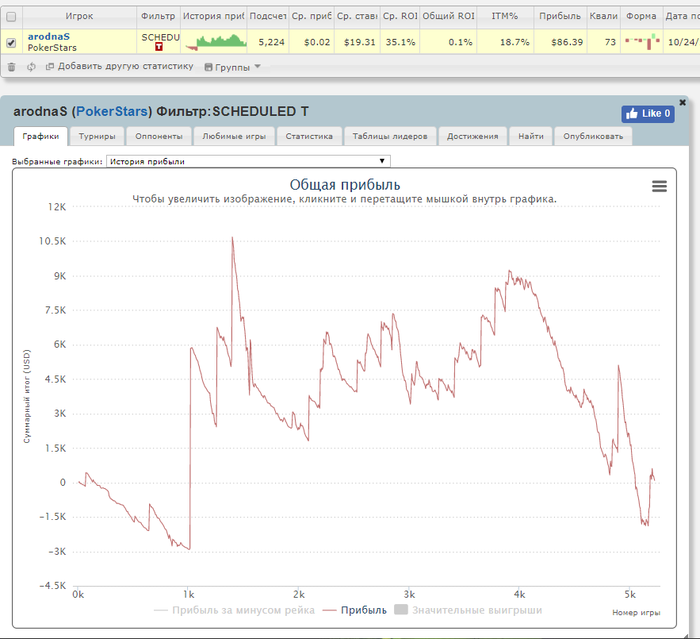Follow the PokerStars link in panel title
Screen dimensions: 700x639
112,111
